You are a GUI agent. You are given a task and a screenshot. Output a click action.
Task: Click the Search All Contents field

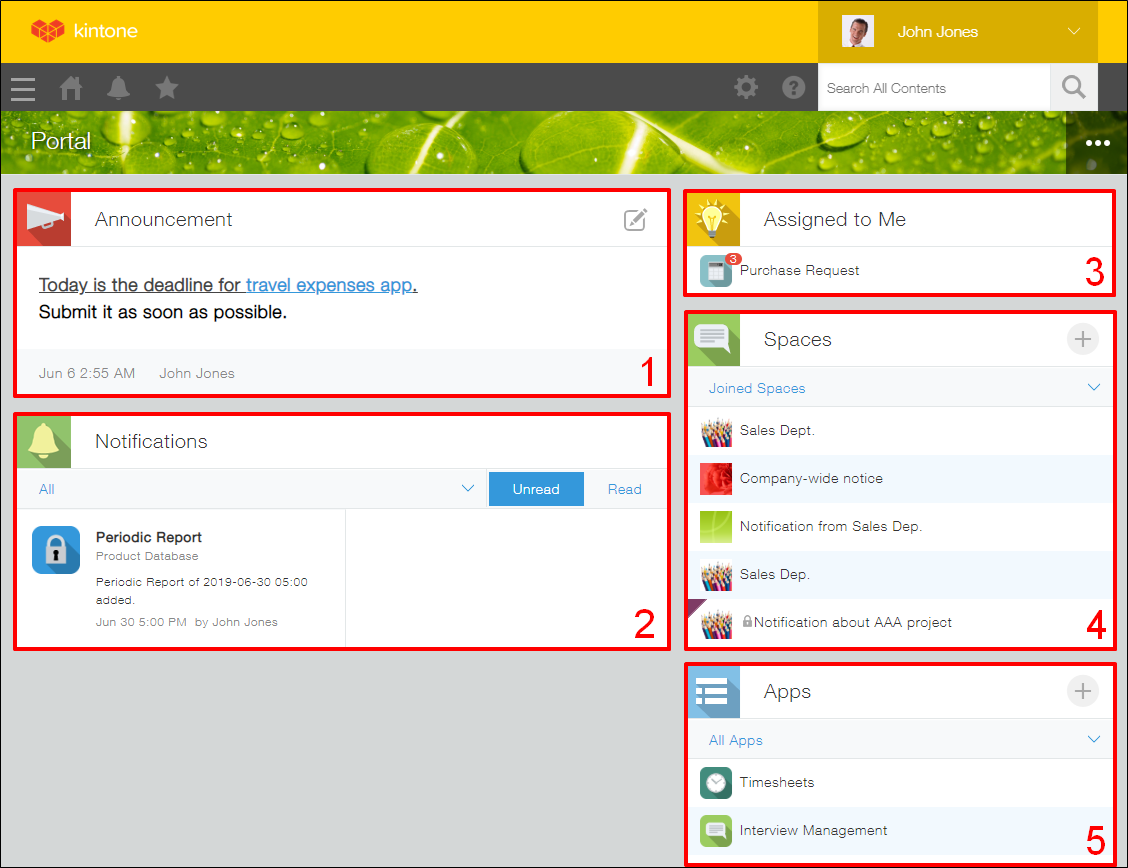pos(933,88)
